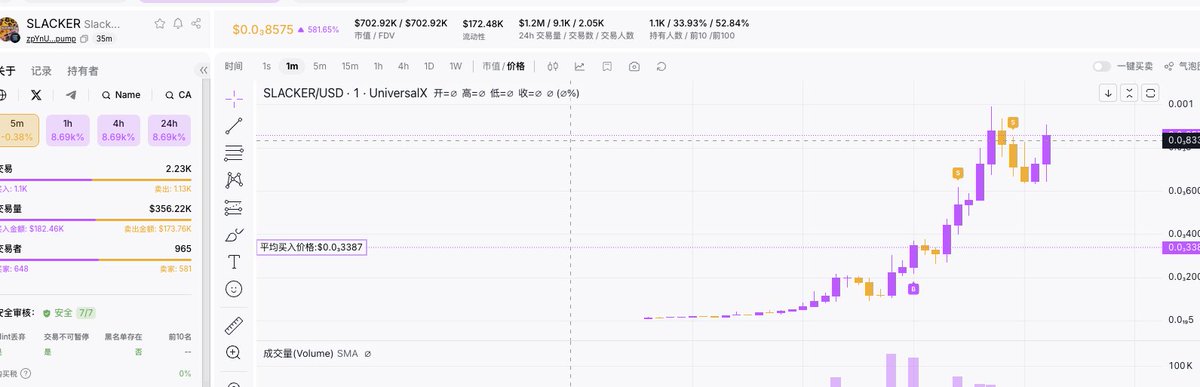Viewport: 1200px width, 387px height.
Task: Take a chart snapshot with camera icon
Action: coord(634,67)
